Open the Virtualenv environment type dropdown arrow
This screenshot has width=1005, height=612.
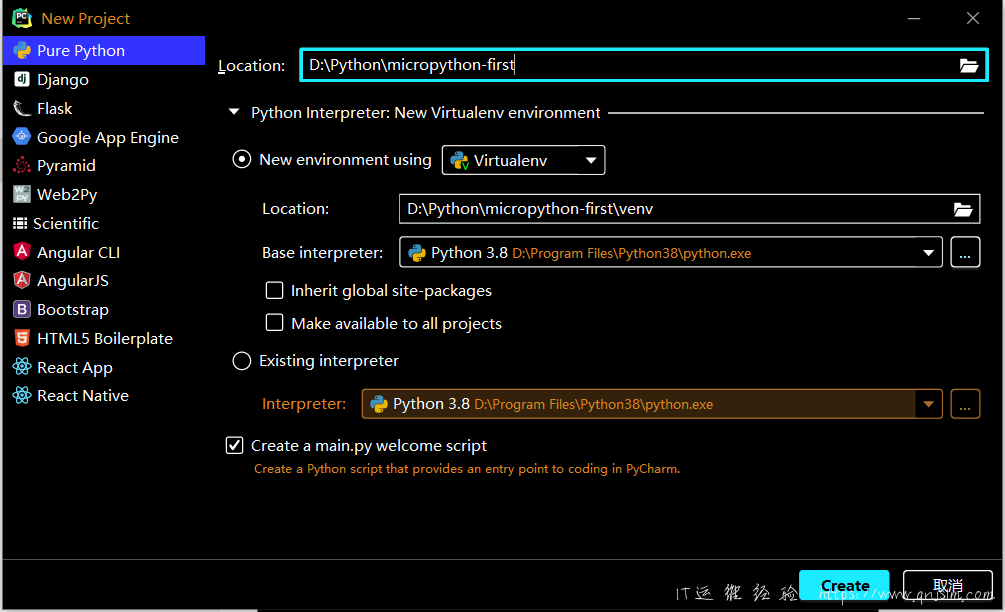[x=591, y=160]
